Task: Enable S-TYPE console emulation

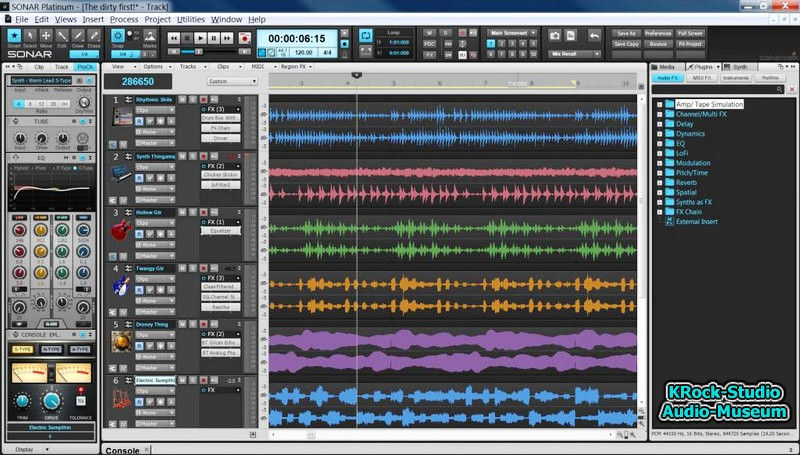Action: click(22, 349)
